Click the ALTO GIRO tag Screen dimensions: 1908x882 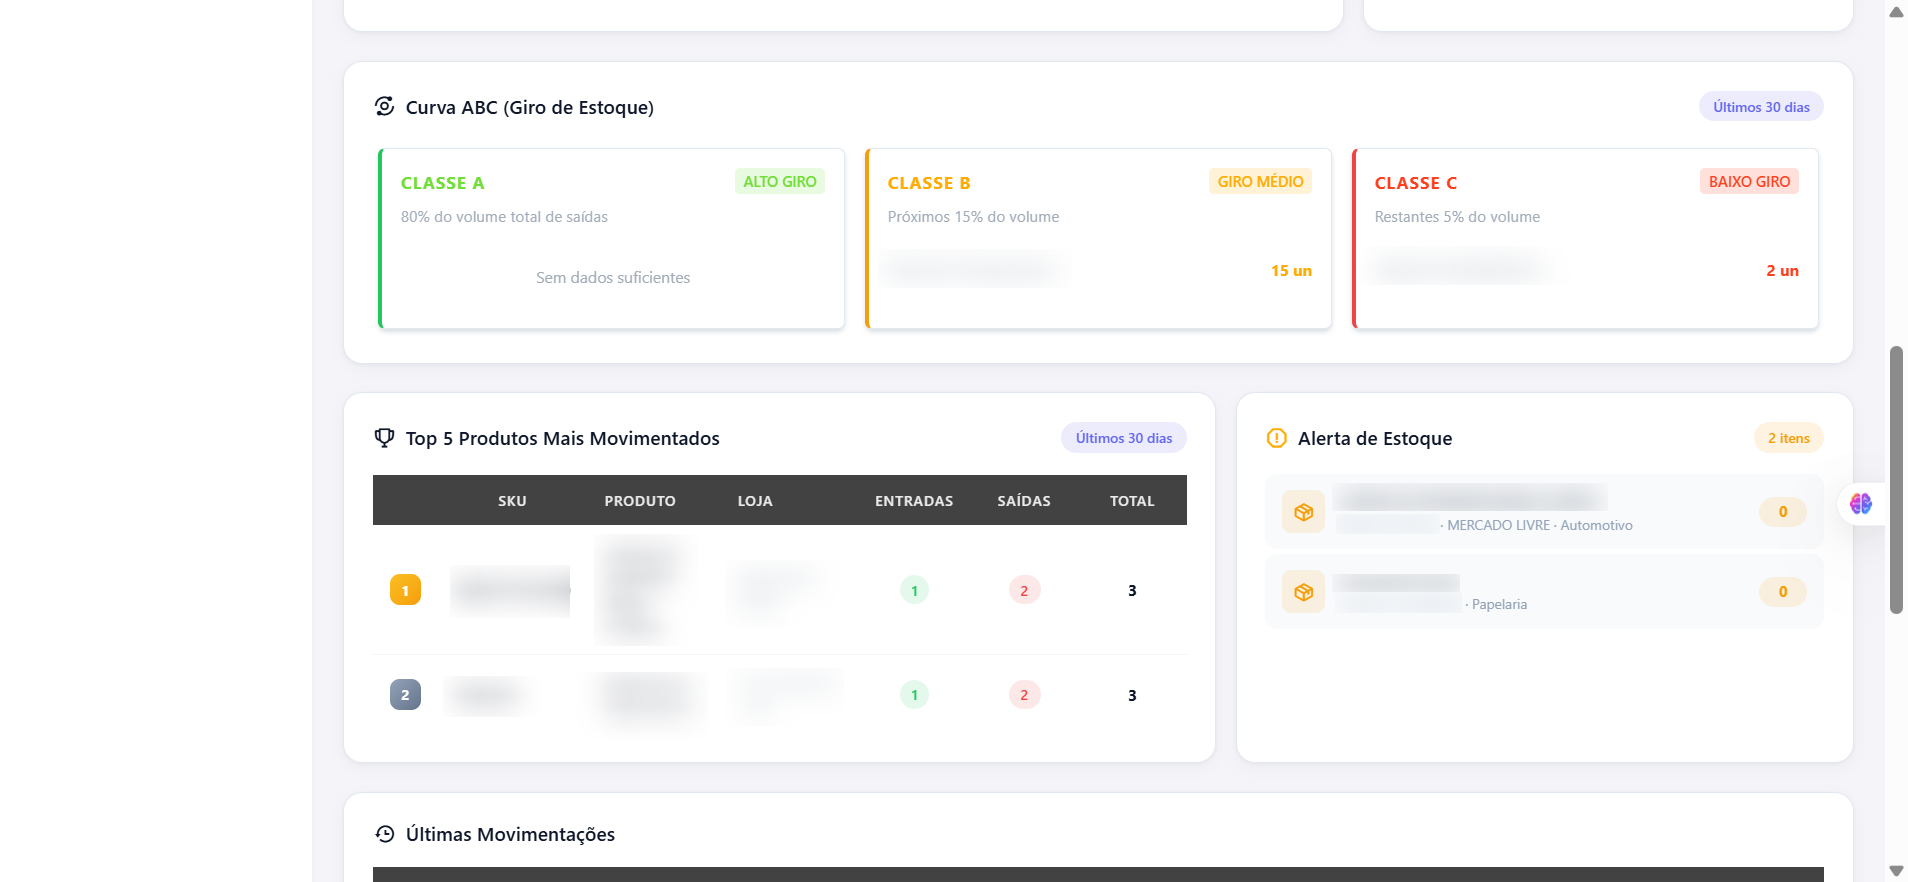tap(780, 181)
